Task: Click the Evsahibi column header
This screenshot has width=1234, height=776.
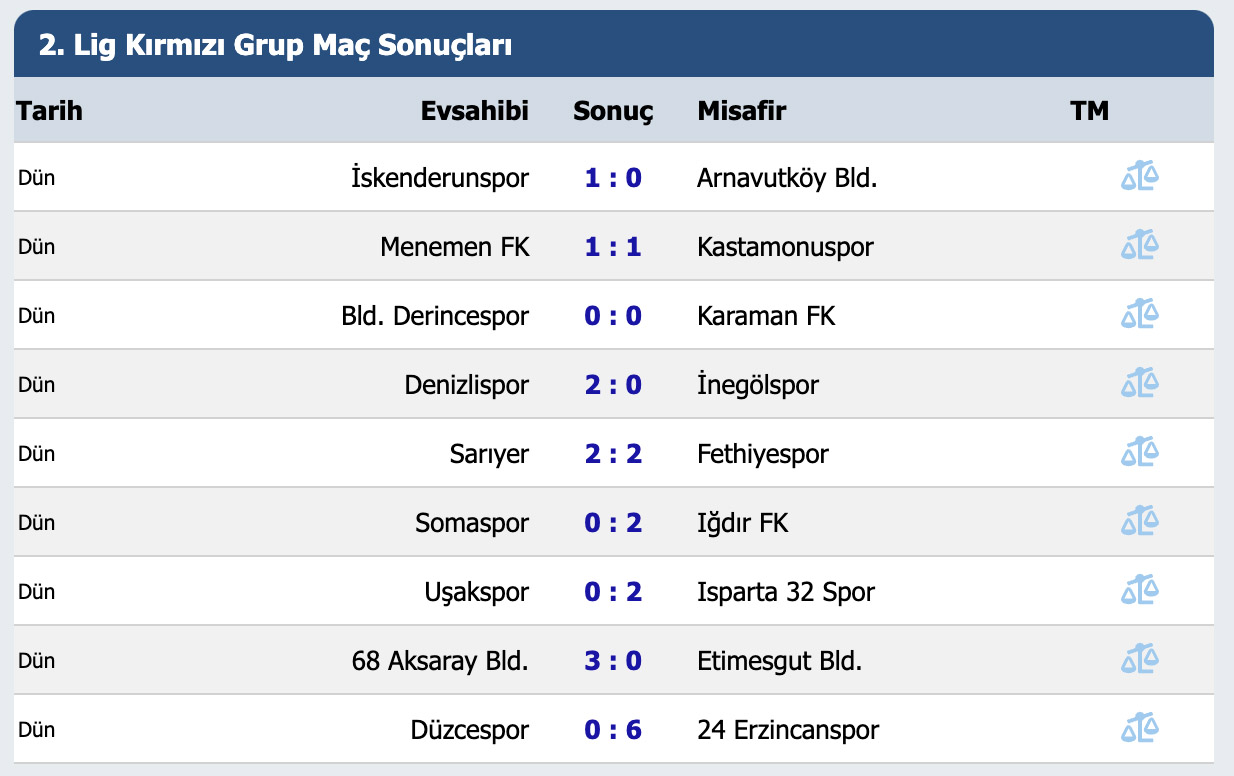Action: (x=475, y=110)
